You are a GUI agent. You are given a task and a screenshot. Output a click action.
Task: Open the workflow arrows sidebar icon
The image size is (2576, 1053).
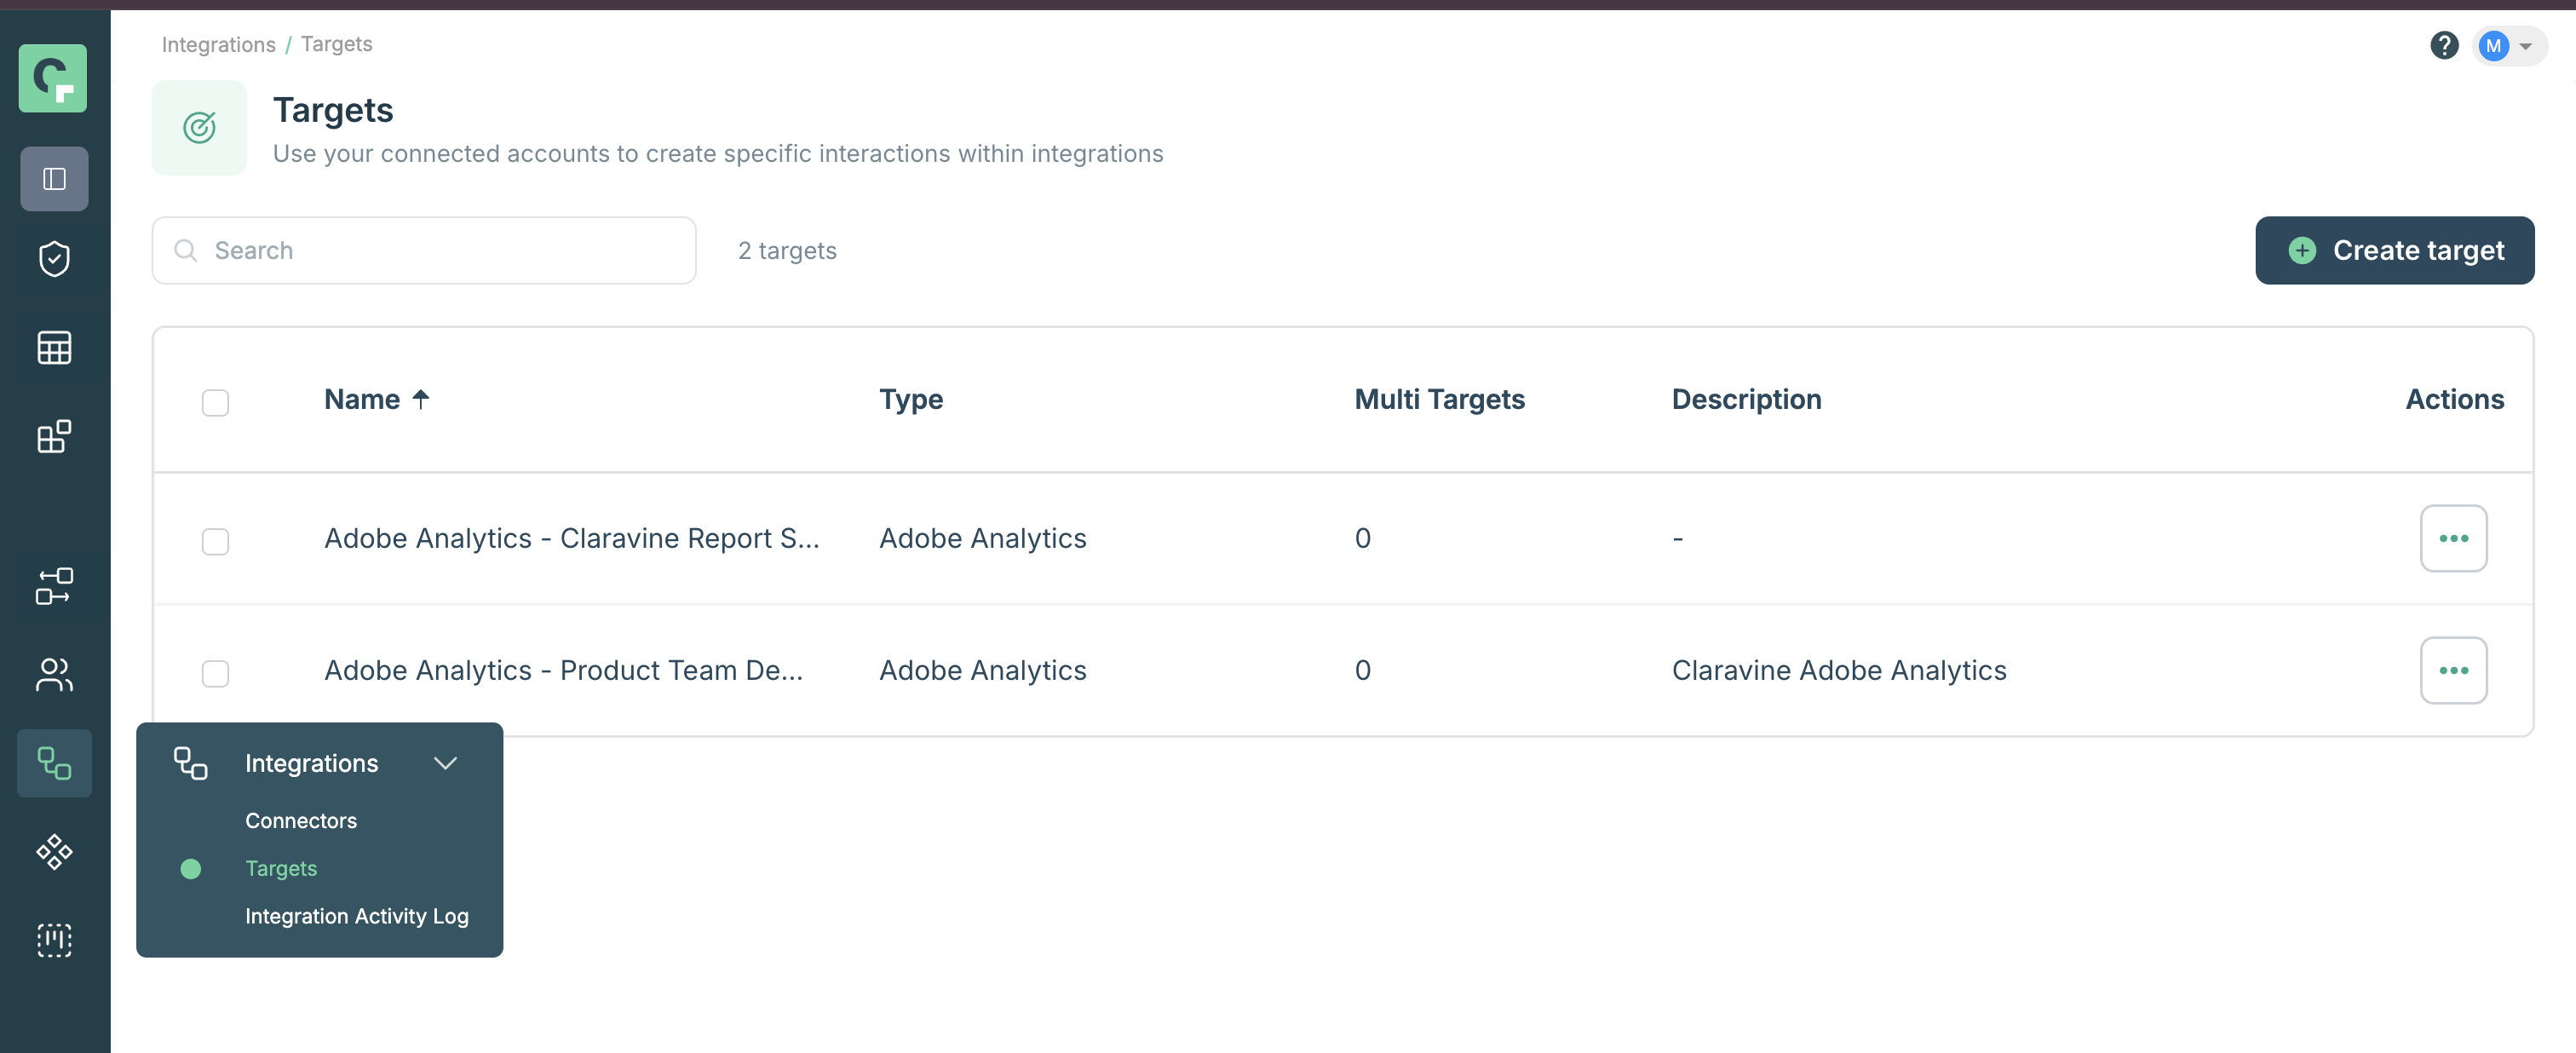54,586
